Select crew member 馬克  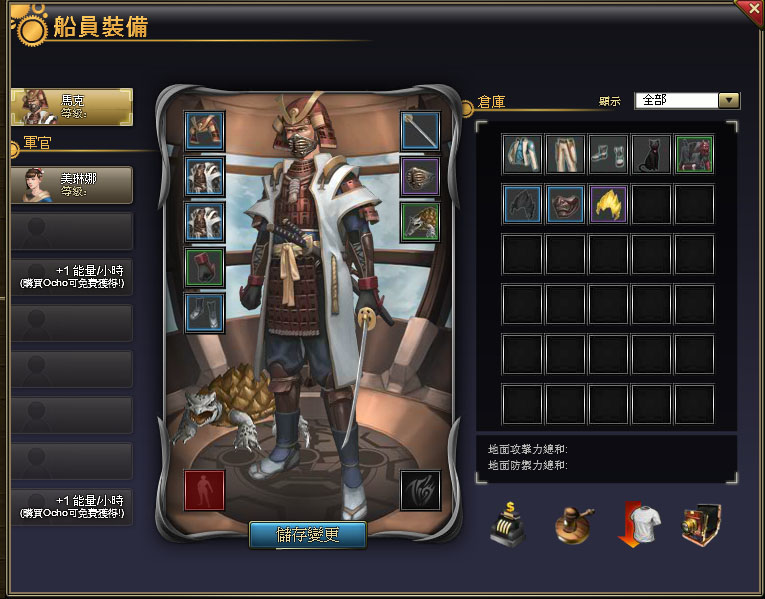click(72, 107)
